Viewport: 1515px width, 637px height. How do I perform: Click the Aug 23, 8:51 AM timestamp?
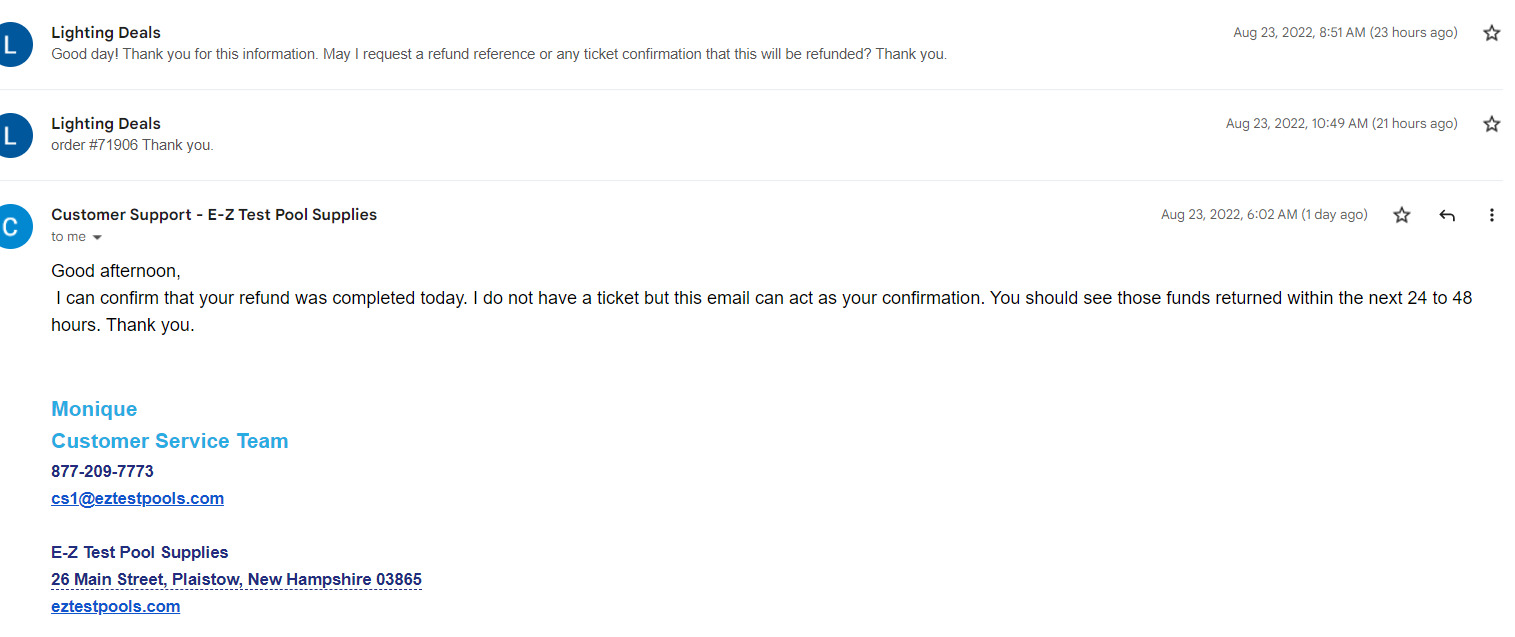point(1345,33)
